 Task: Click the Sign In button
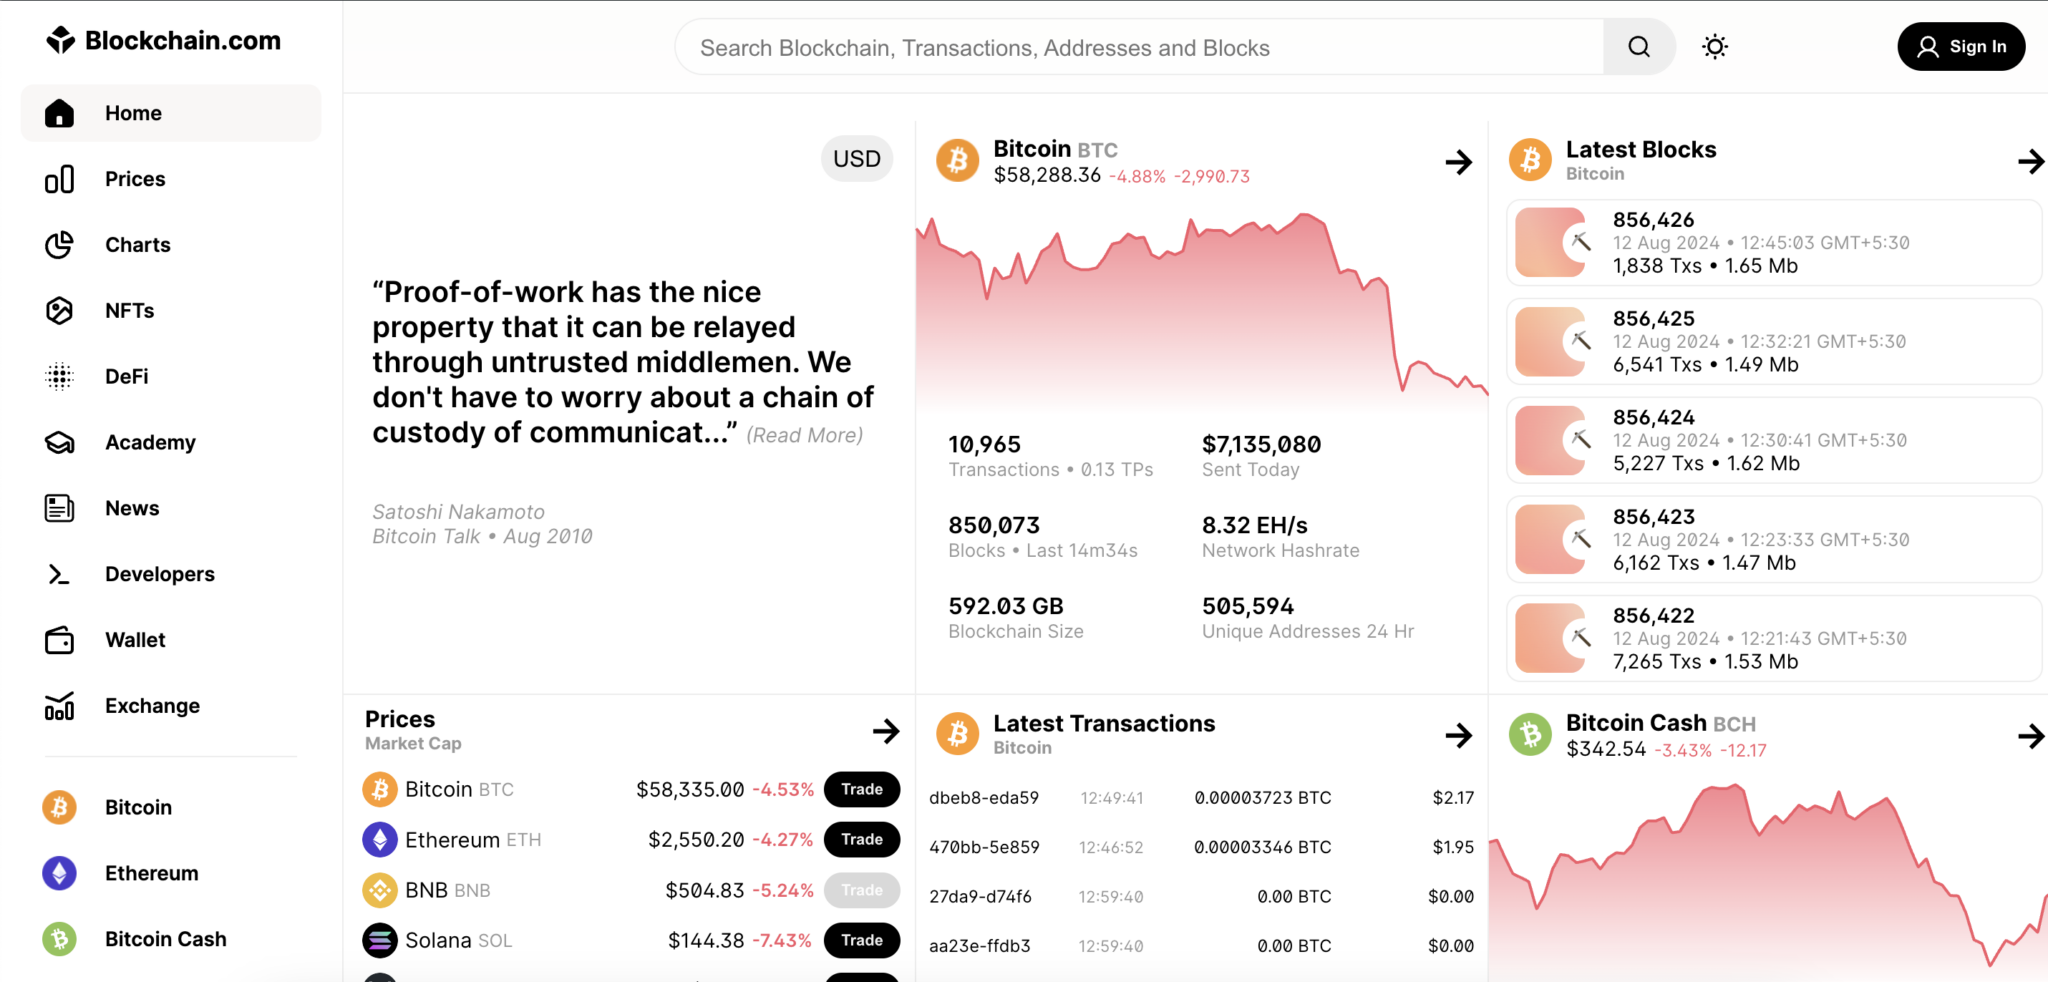(x=1961, y=46)
